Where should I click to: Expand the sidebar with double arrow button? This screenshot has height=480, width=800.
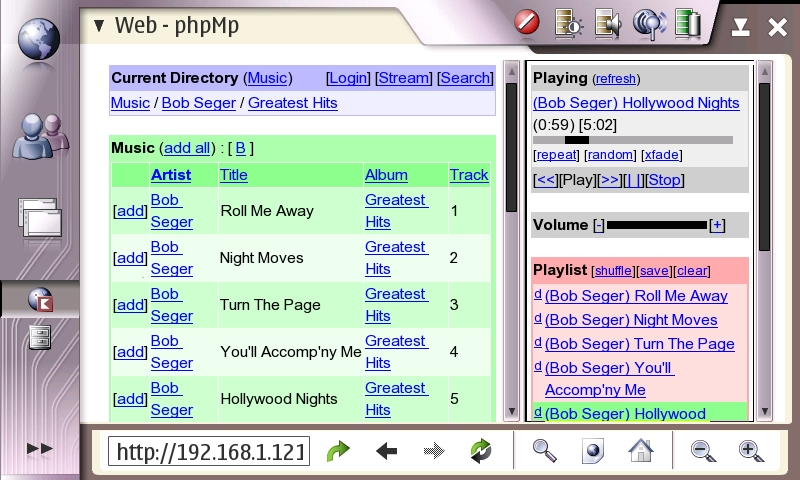(39, 449)
